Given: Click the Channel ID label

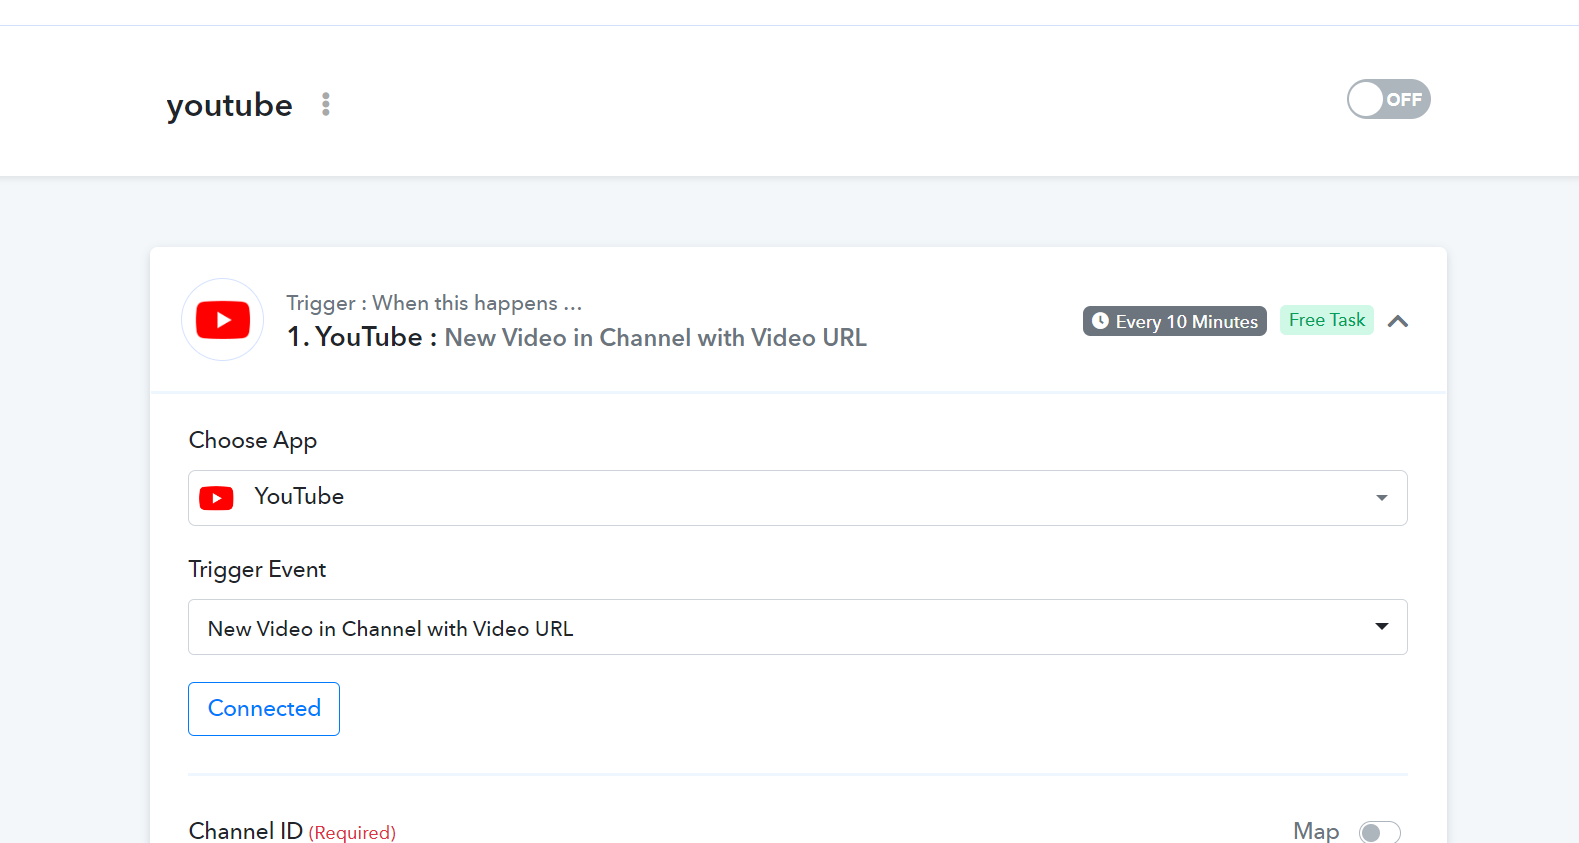Looking at the screenshot, I should coord(246,831).
